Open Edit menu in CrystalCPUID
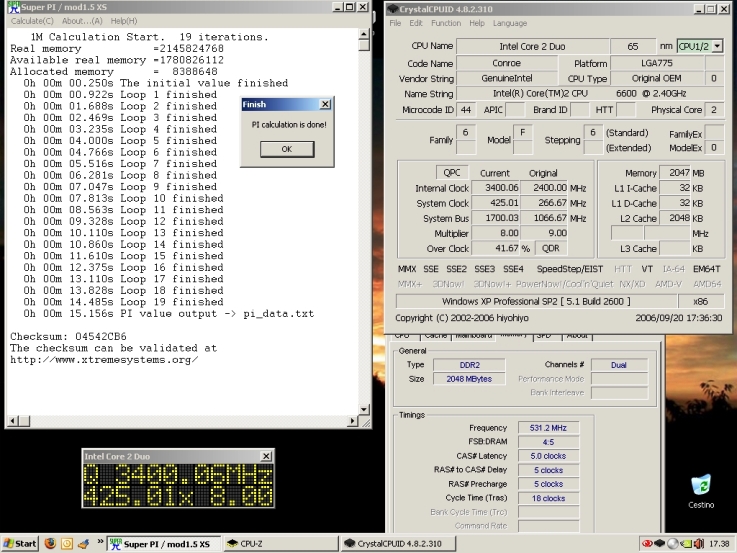The image size is (737, 553). click(x=416, y=23)
